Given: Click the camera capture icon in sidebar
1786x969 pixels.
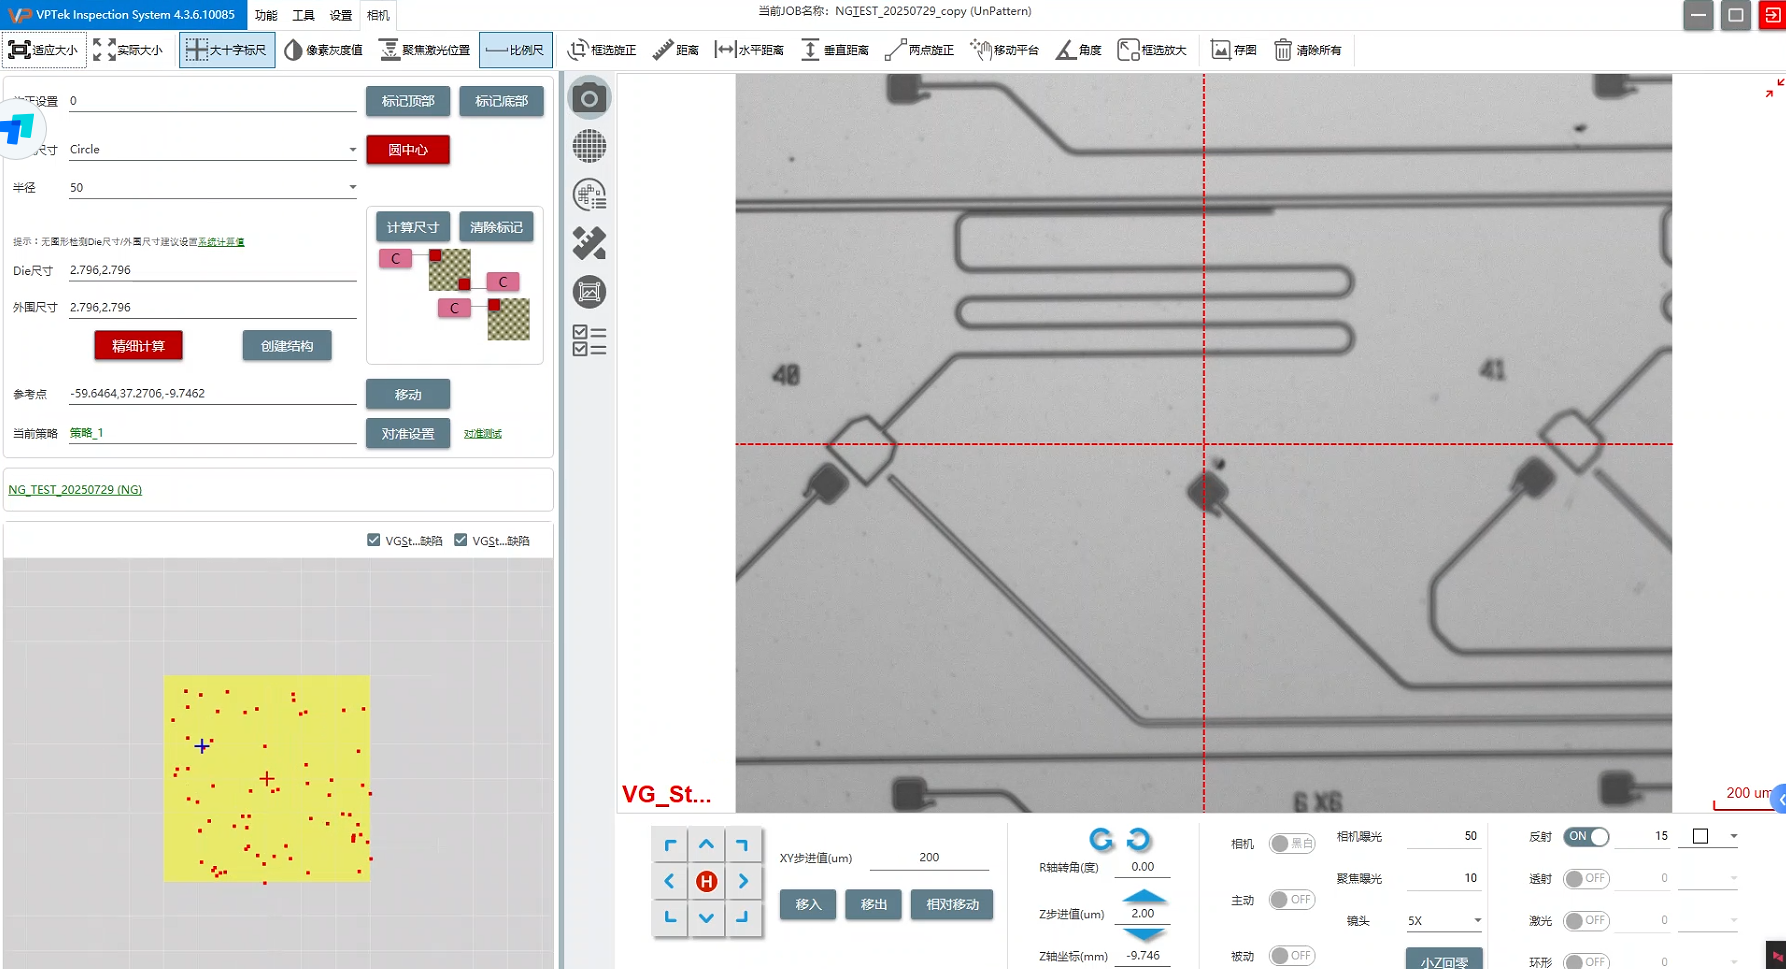Looking at the screenshot, I should point(589,98).
